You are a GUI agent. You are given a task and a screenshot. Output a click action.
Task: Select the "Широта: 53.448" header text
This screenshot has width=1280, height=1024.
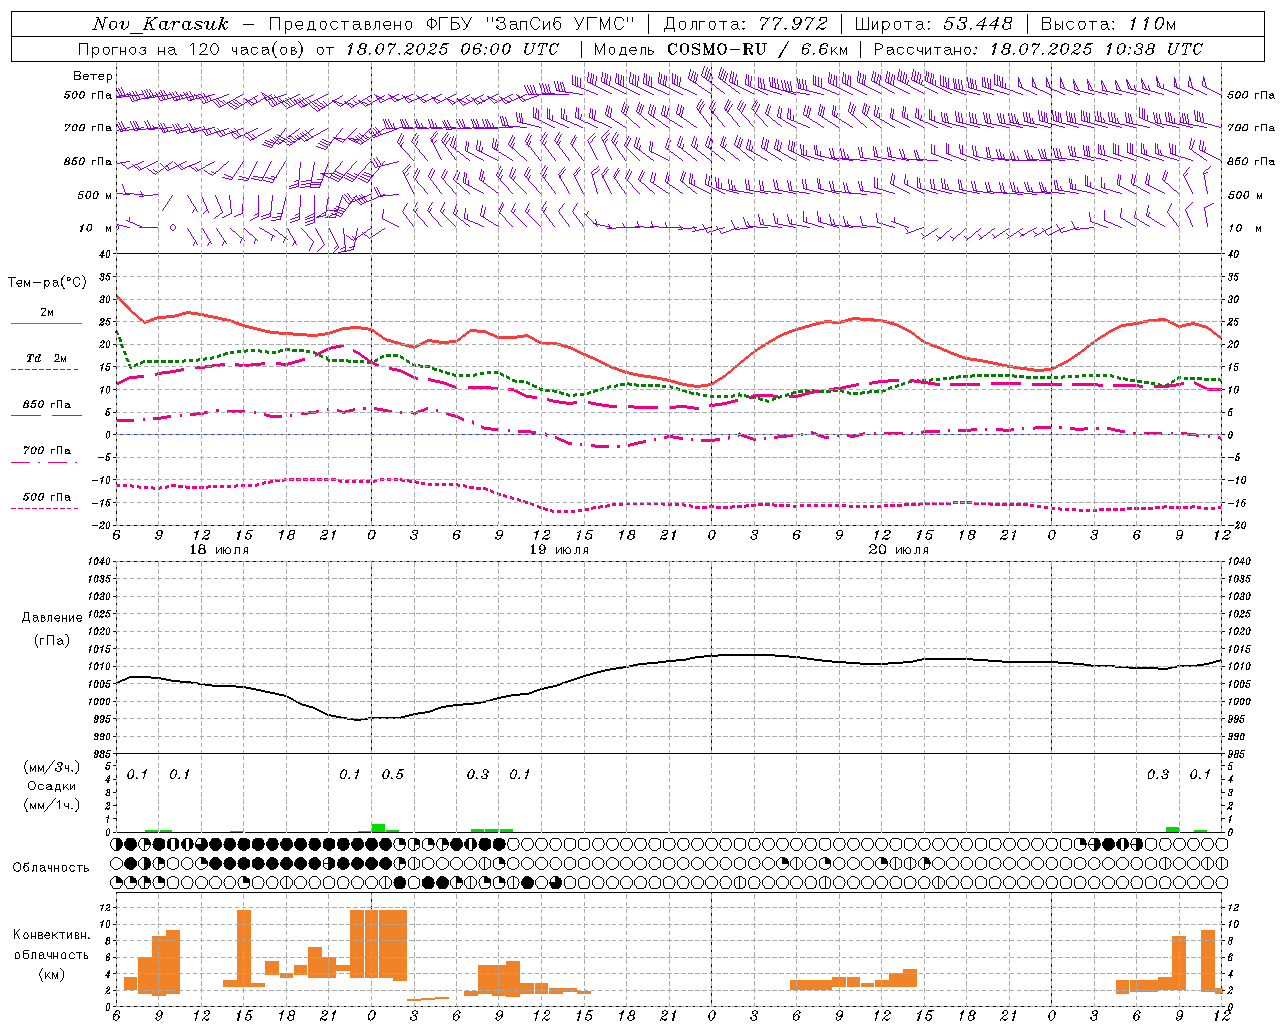(933, 24)
